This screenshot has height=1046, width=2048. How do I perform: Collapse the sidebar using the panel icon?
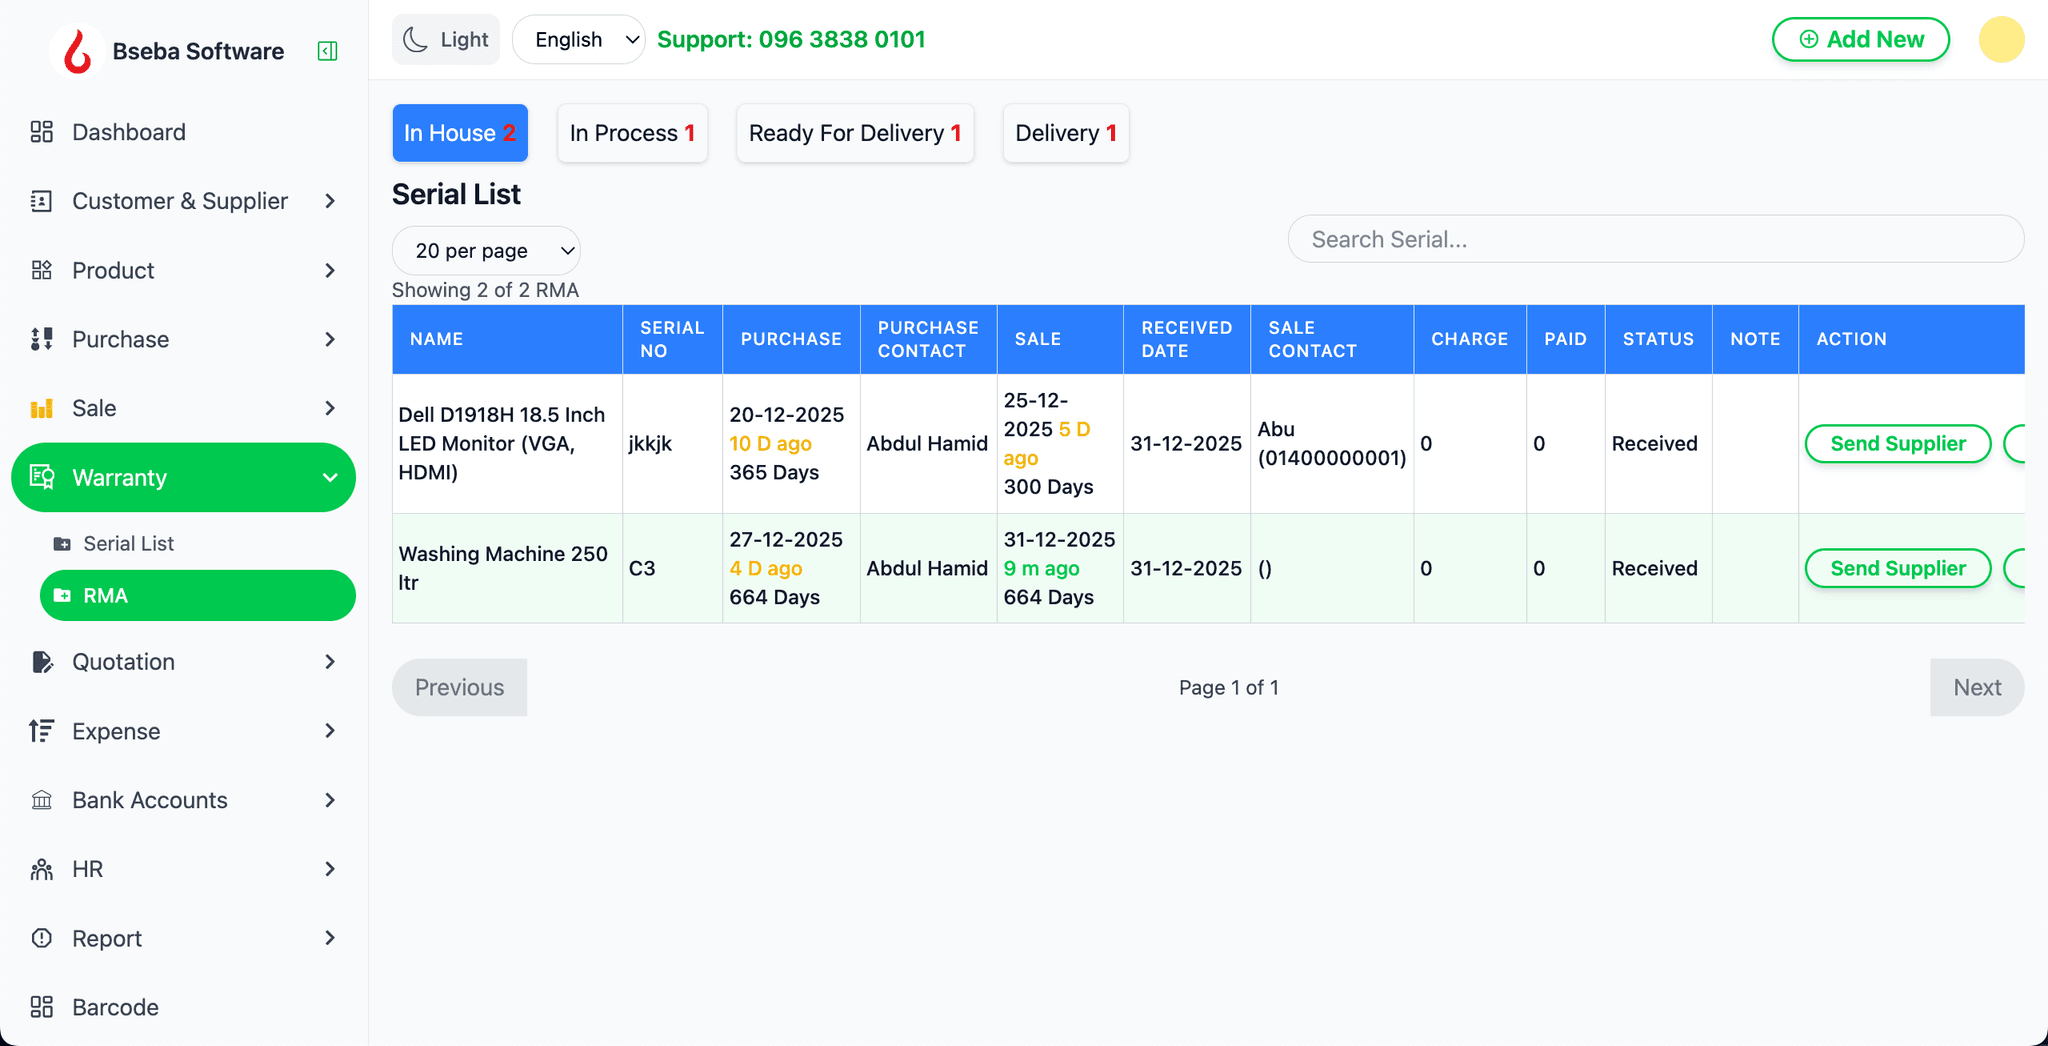pyautogui.click(x=327, y=51)
